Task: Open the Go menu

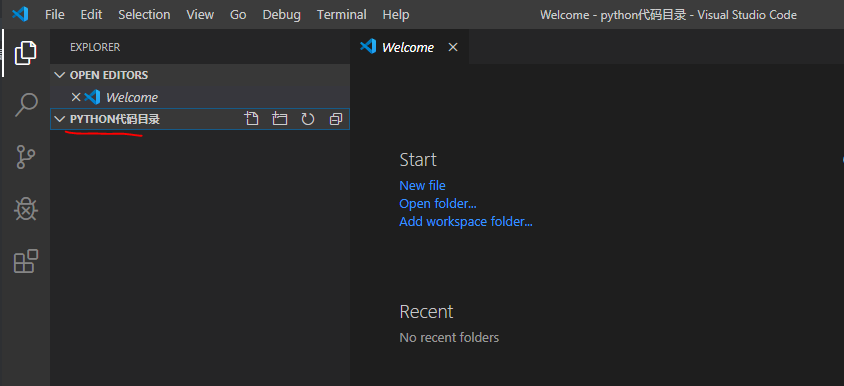Action: coord(238,15)
